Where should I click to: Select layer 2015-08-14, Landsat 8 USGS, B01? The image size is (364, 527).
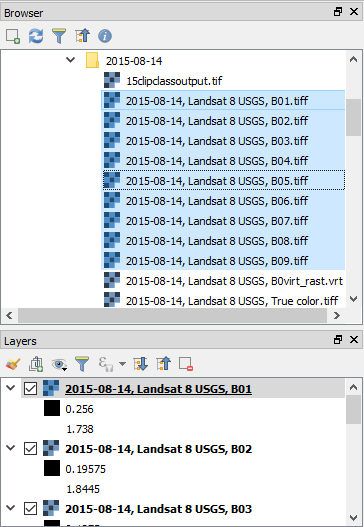[x=158, y=389]
